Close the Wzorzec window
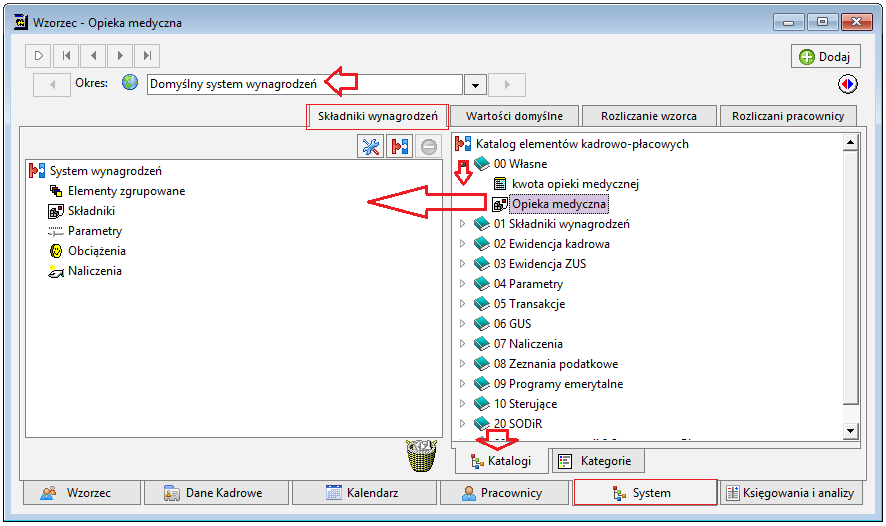886x526 pixels. tap(856, 22)
